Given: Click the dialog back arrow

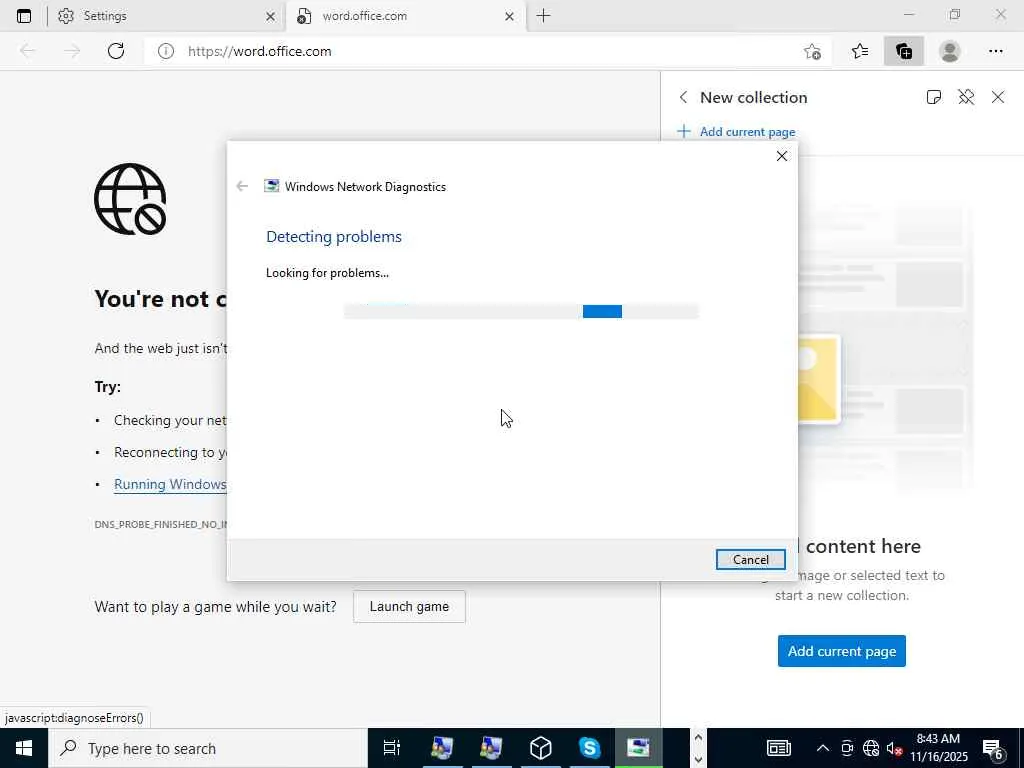Looking at the screenshot, I should pyautogui.click(x=242, y=186).
